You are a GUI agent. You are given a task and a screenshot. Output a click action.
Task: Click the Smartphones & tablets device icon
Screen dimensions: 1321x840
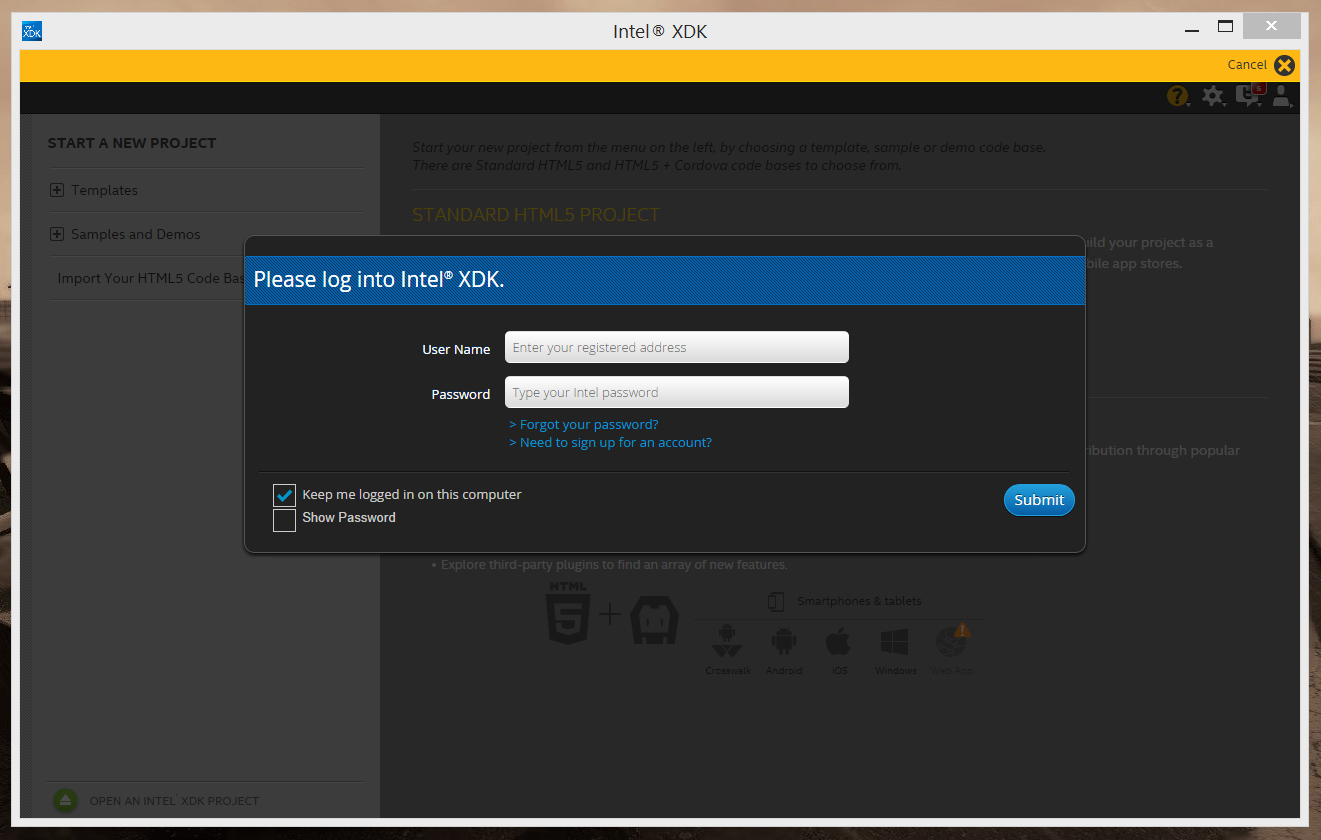pyautogui.click(x=775, y=601)
